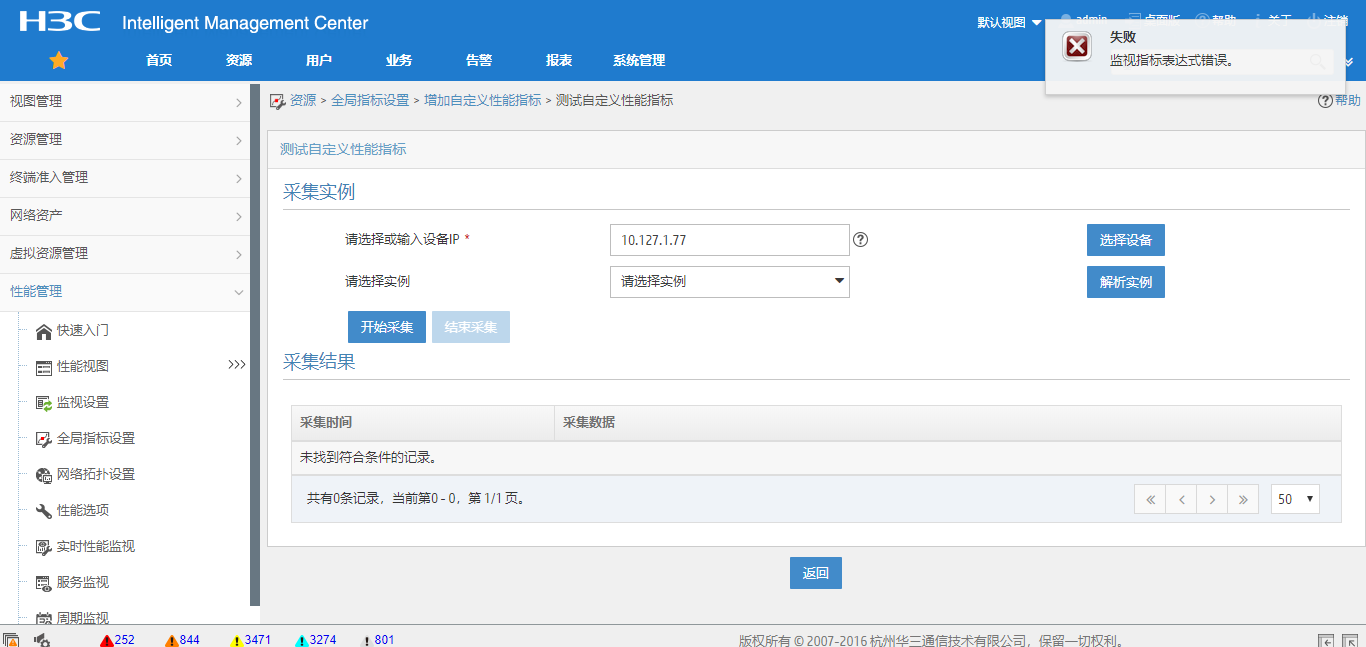1366x647 pixels.
Task: Open 性能视图 in the sidebar
Action: pos(82,367)
